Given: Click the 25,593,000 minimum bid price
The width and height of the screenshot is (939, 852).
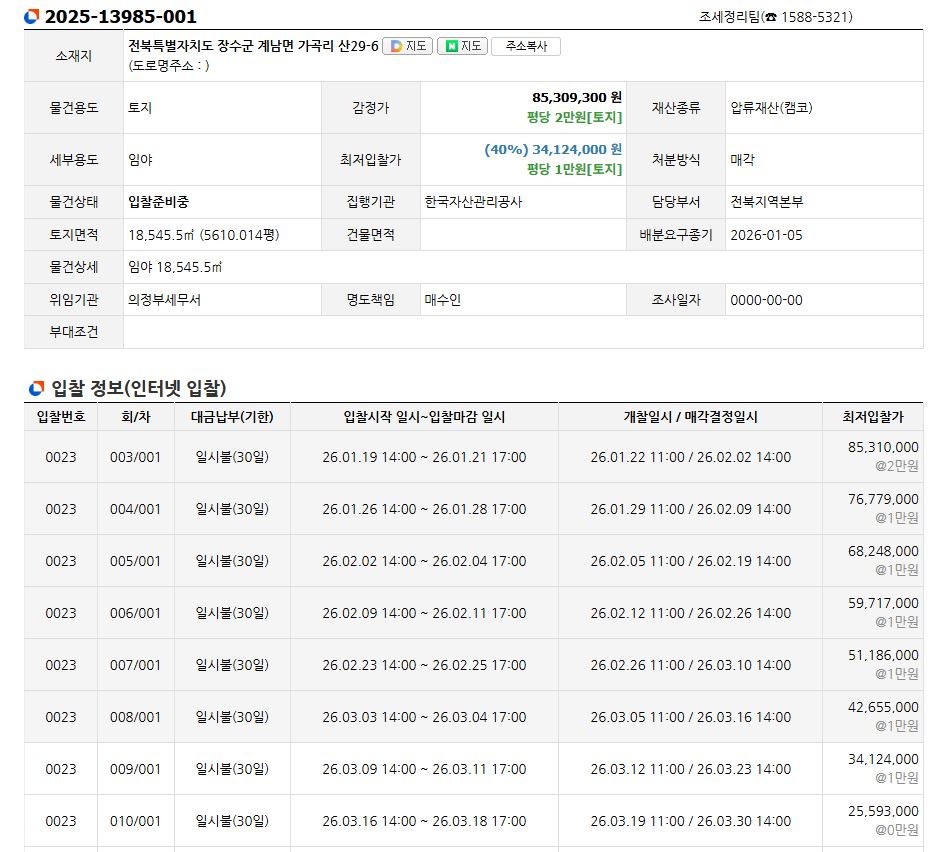Looking at the screenshot, I should tap(883, 811).
